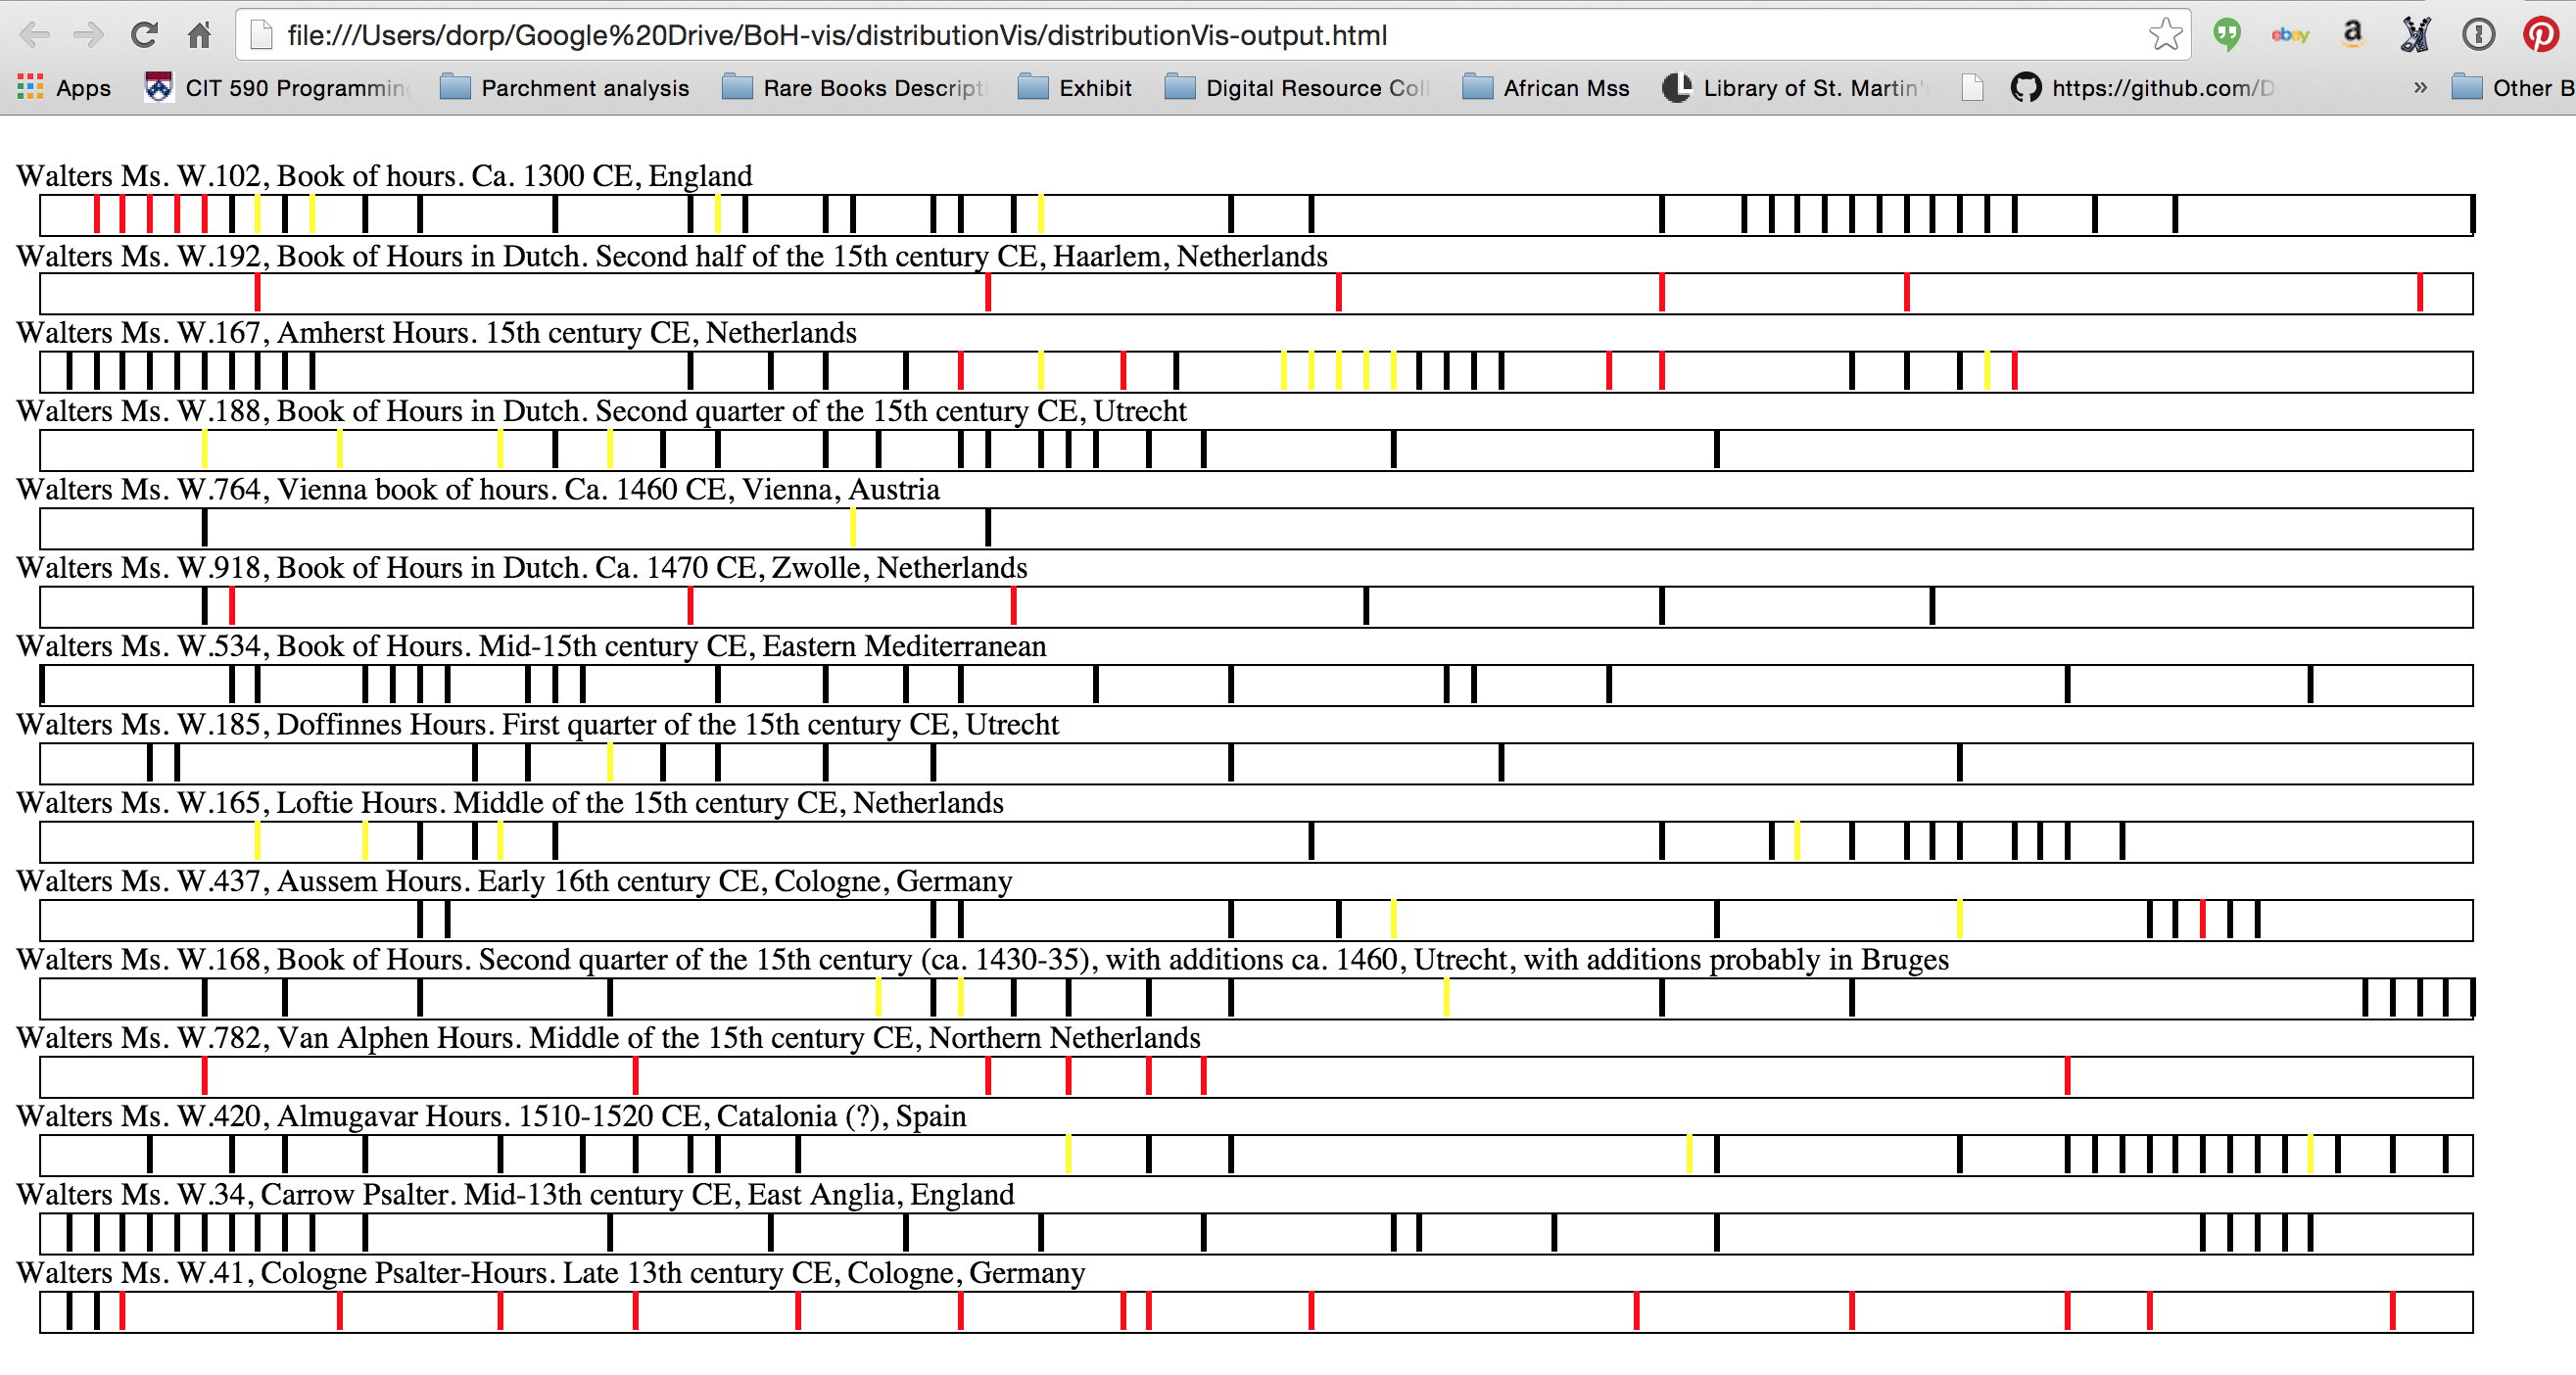
Task: Click last red marker in W.167 bar
Action: tap(2014, 371)
